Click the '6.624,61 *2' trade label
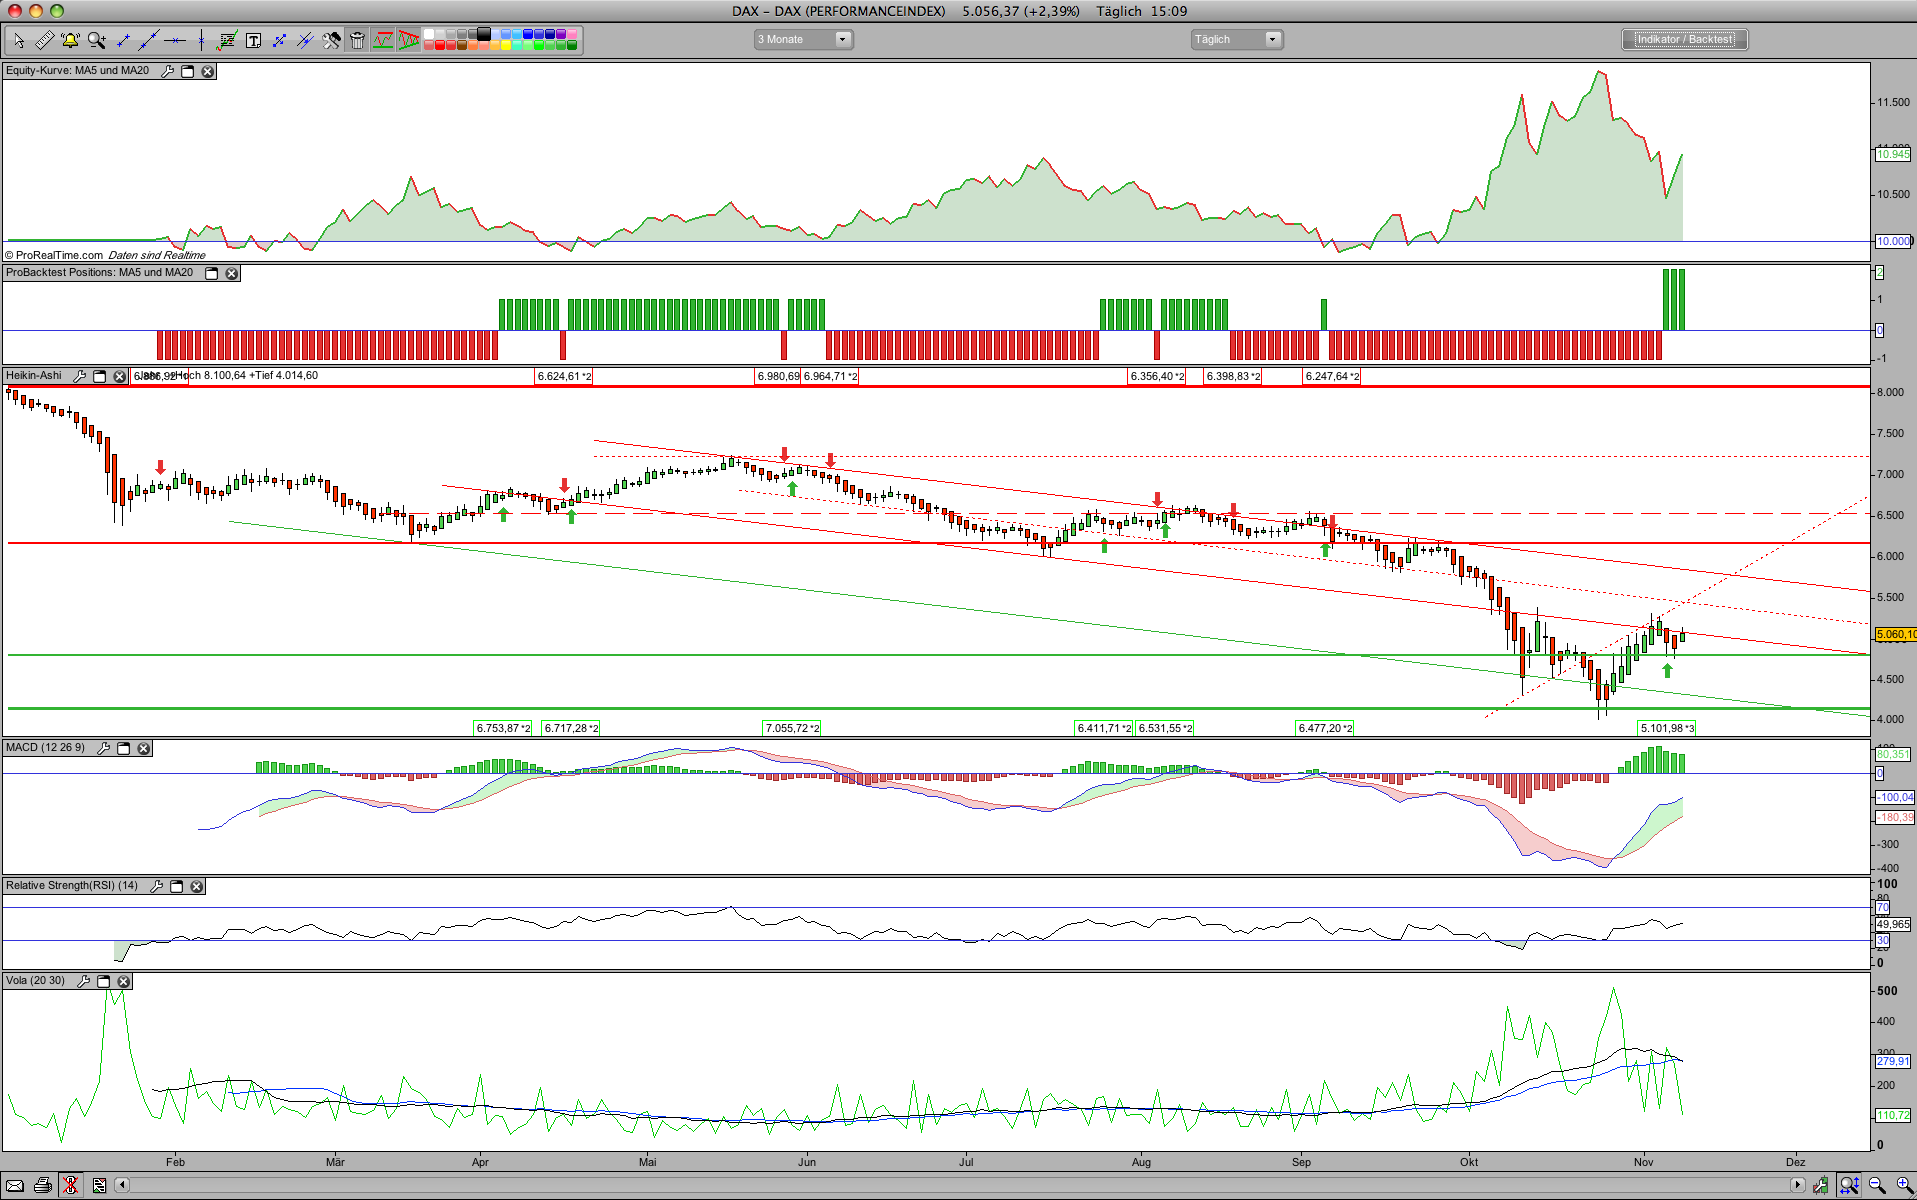The width and height of the screenshot is (1917, 1200). coord(564,377)
